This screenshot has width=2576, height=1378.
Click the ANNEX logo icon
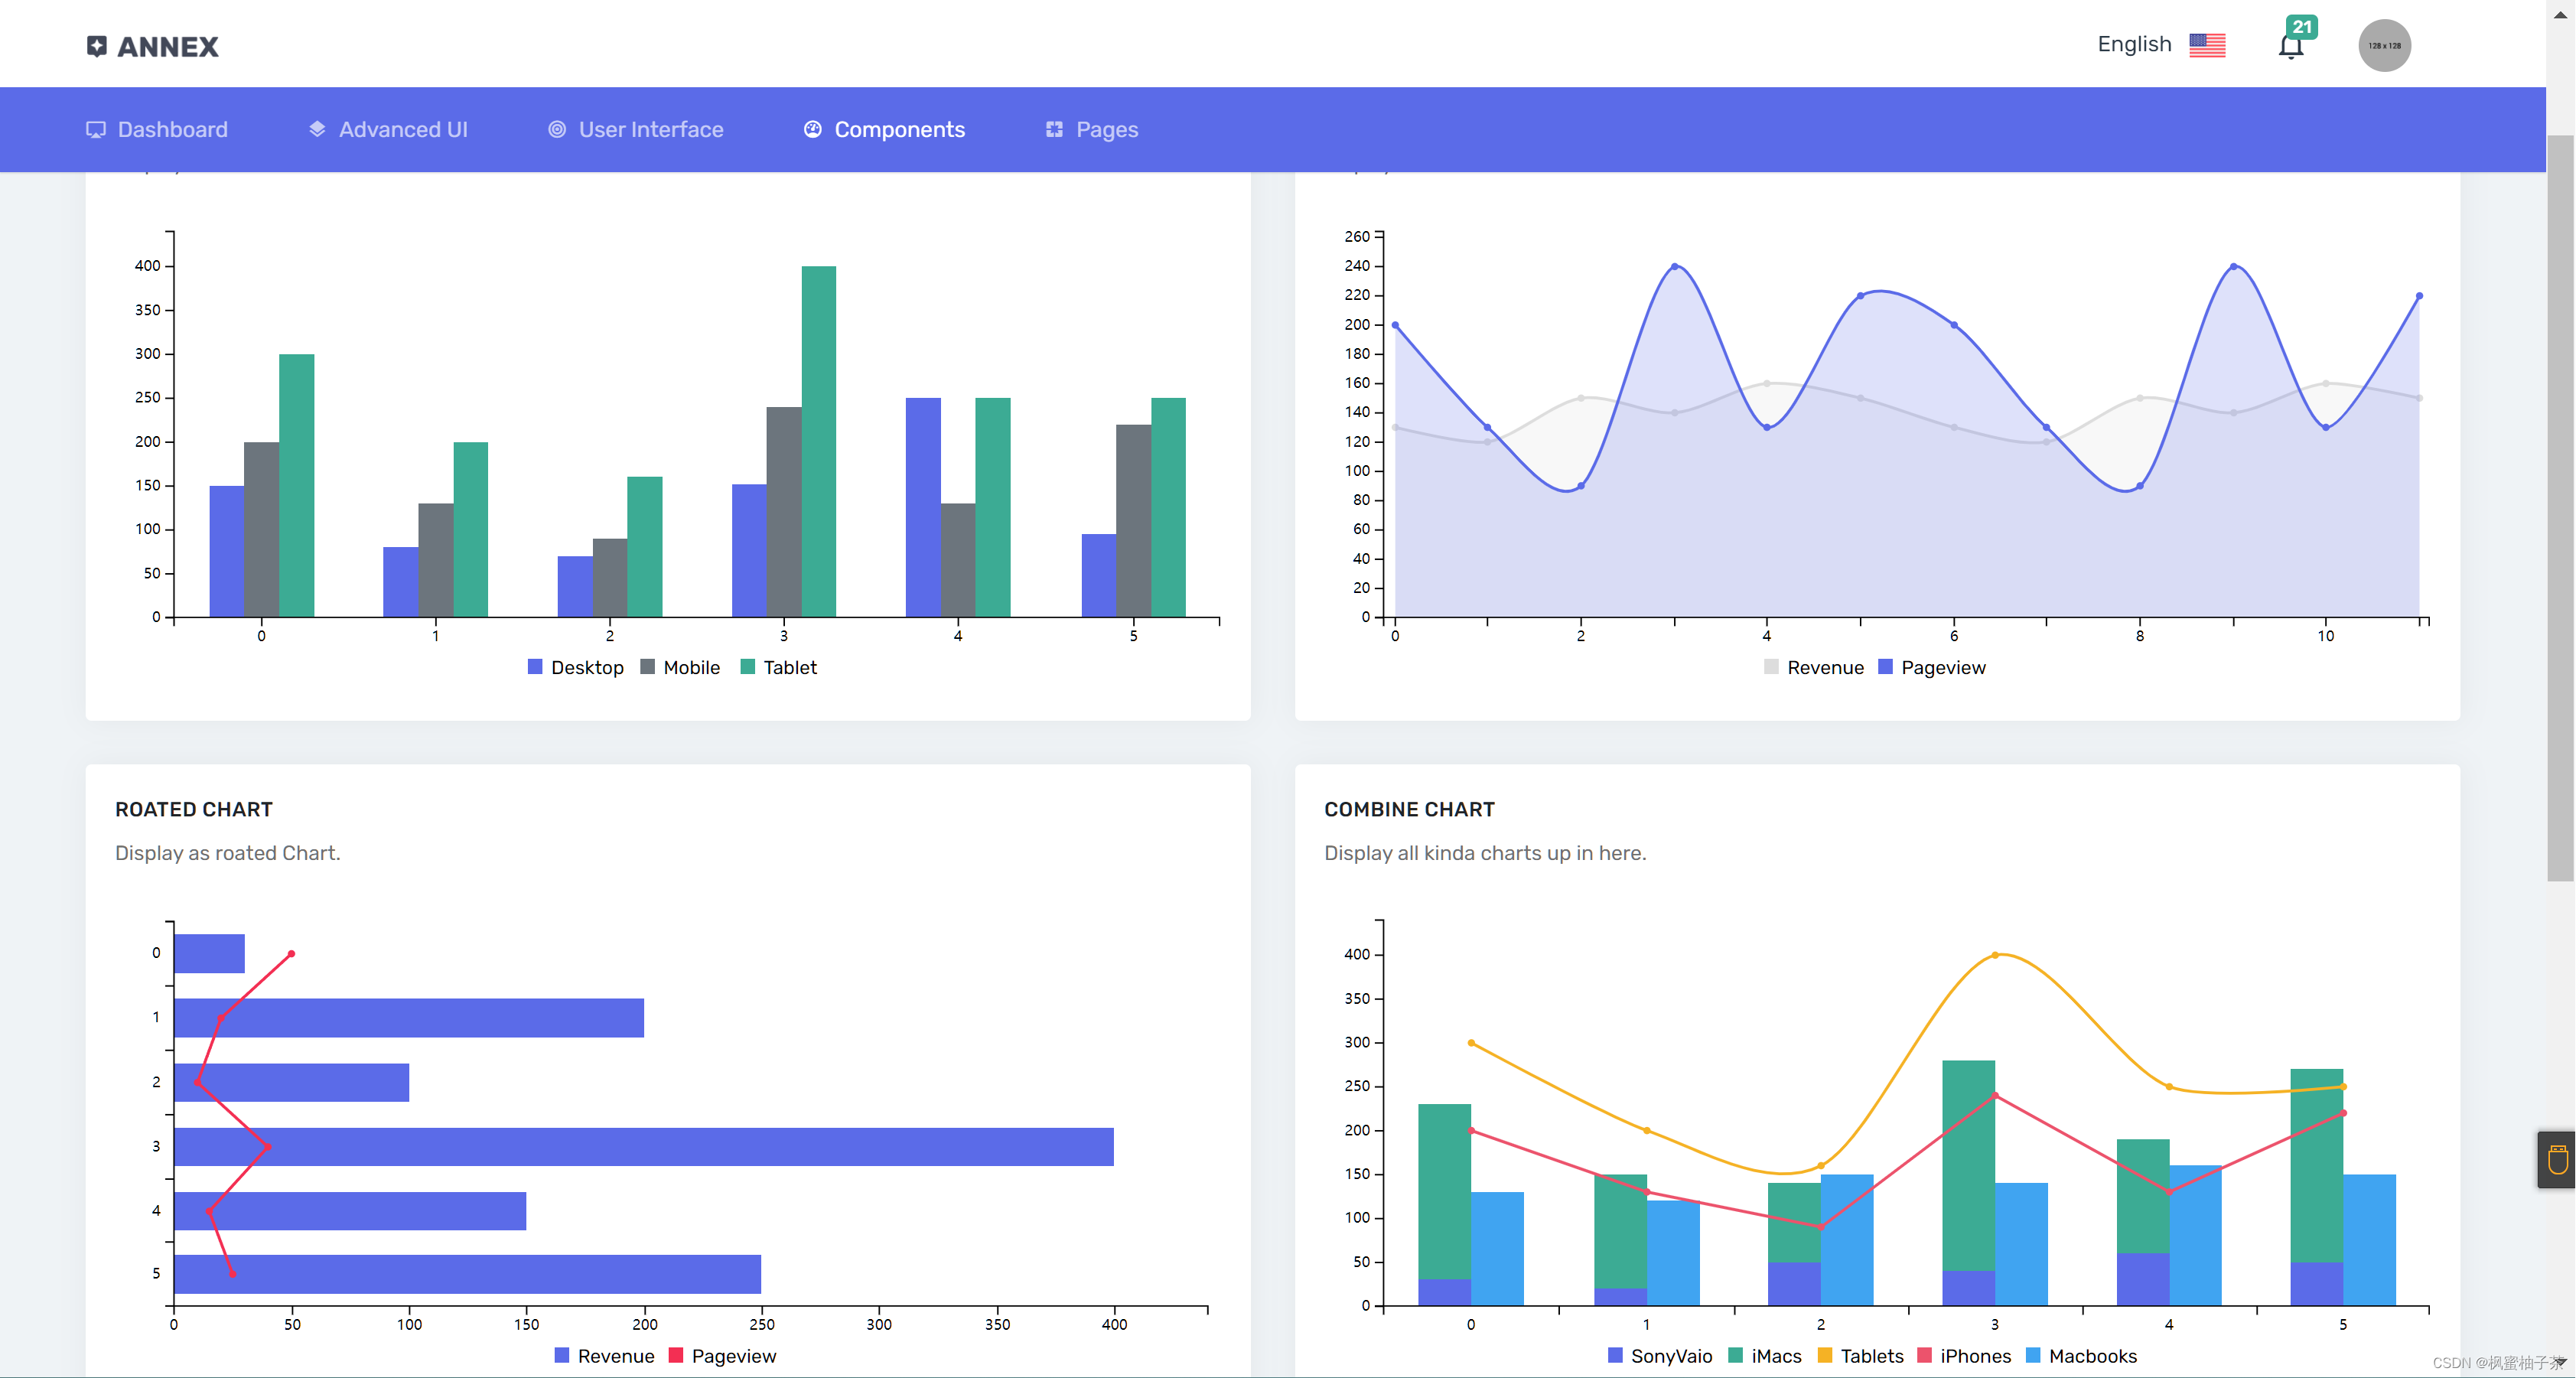[x=96, y=46]
